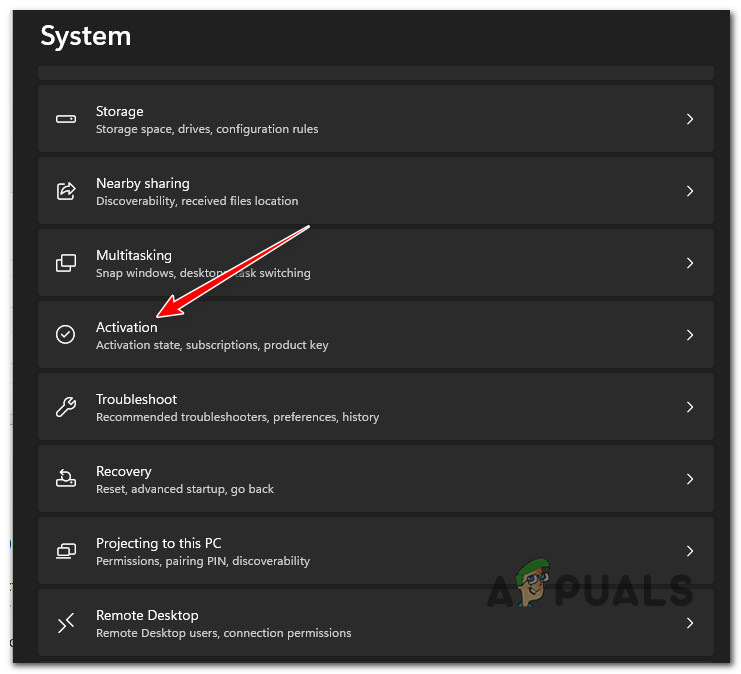Open the Recovery row chevron

pyautogui.click(x=690, y=479)
